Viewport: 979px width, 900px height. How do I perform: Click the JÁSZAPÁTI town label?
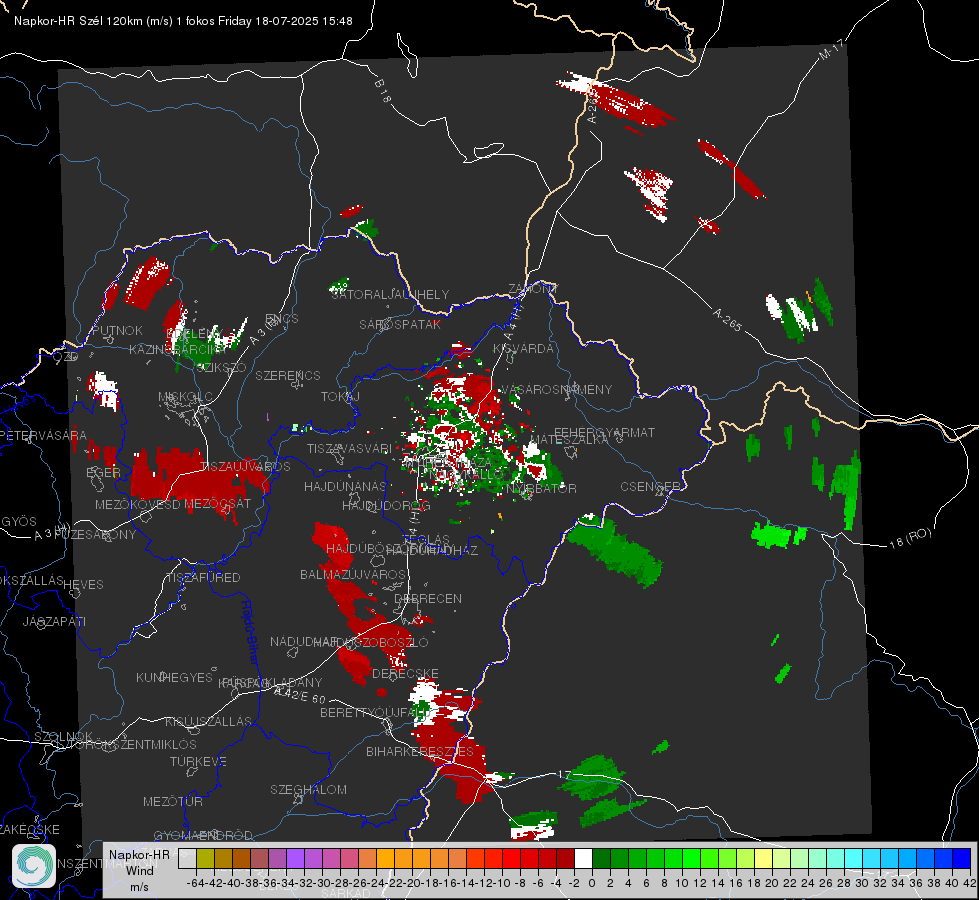click(54, 621)
